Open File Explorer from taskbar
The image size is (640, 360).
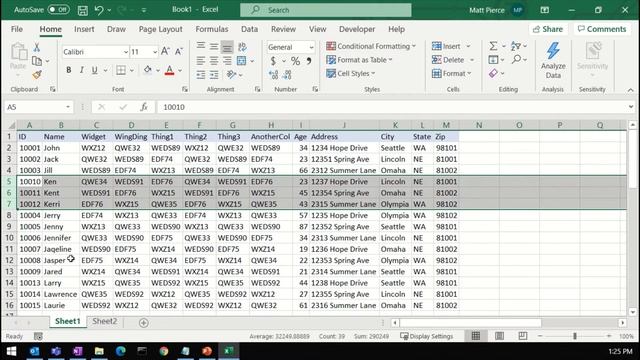[x=99, y=351]
